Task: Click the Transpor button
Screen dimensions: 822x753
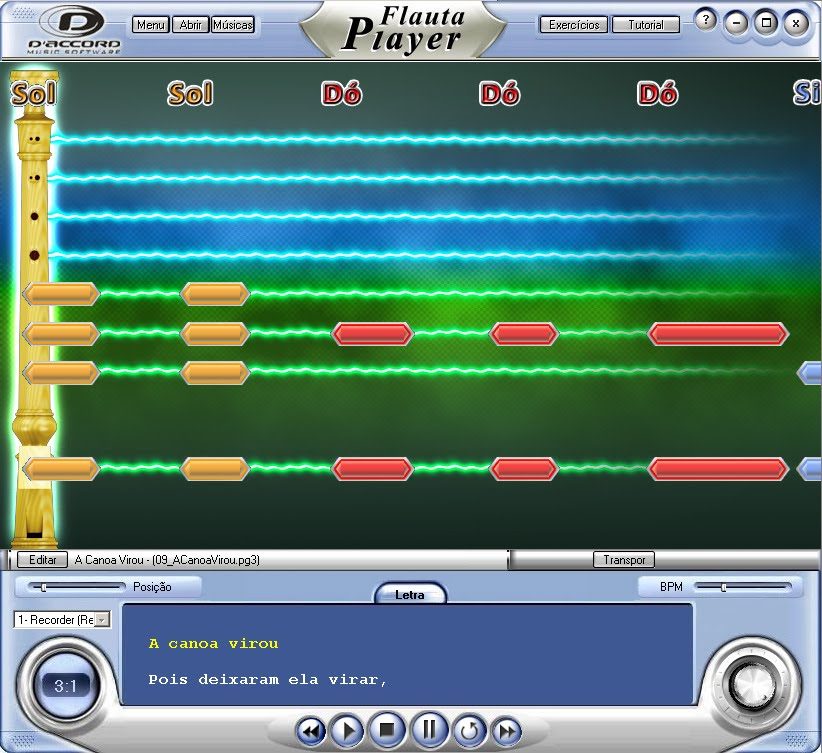Action: [624, 560]
